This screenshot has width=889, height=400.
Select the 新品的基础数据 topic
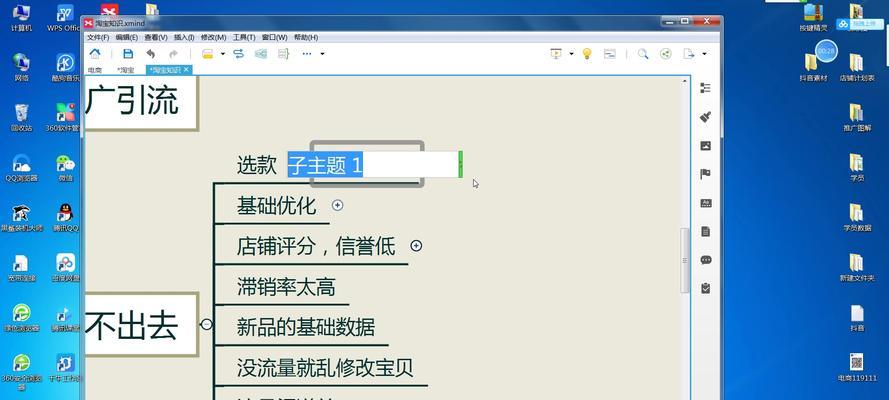coord(306,327)
